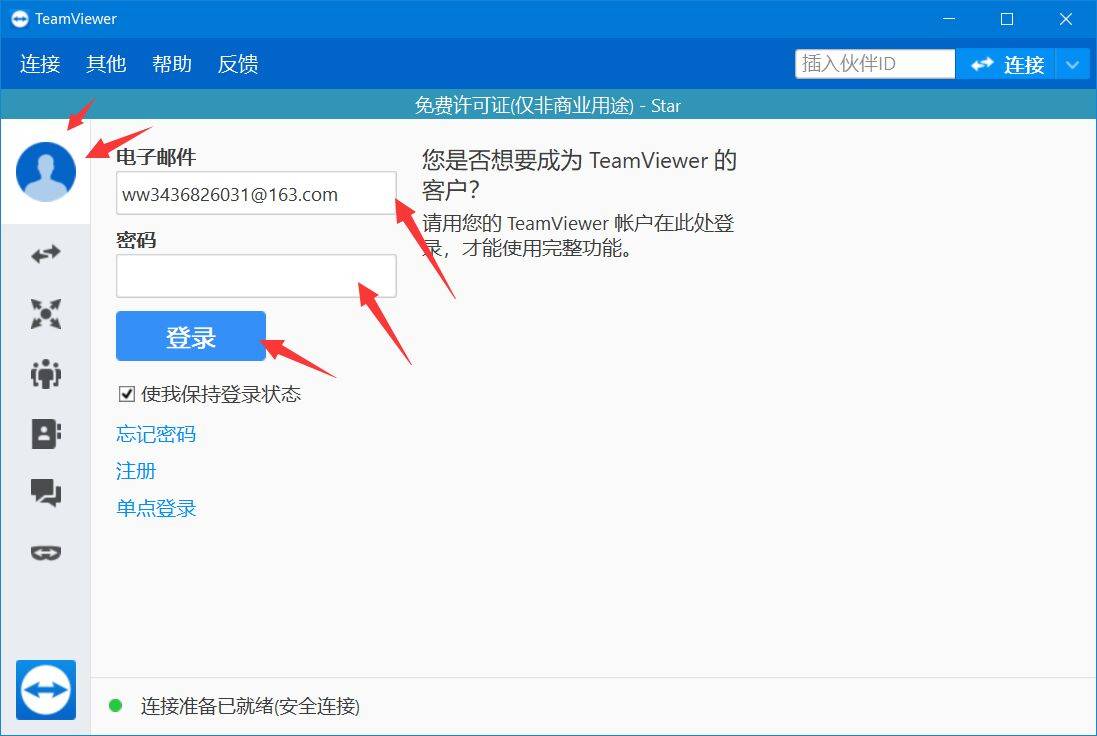
Task: Click the heading 您是否想要成为 TeamViewer 的客户
Action: 579,175
